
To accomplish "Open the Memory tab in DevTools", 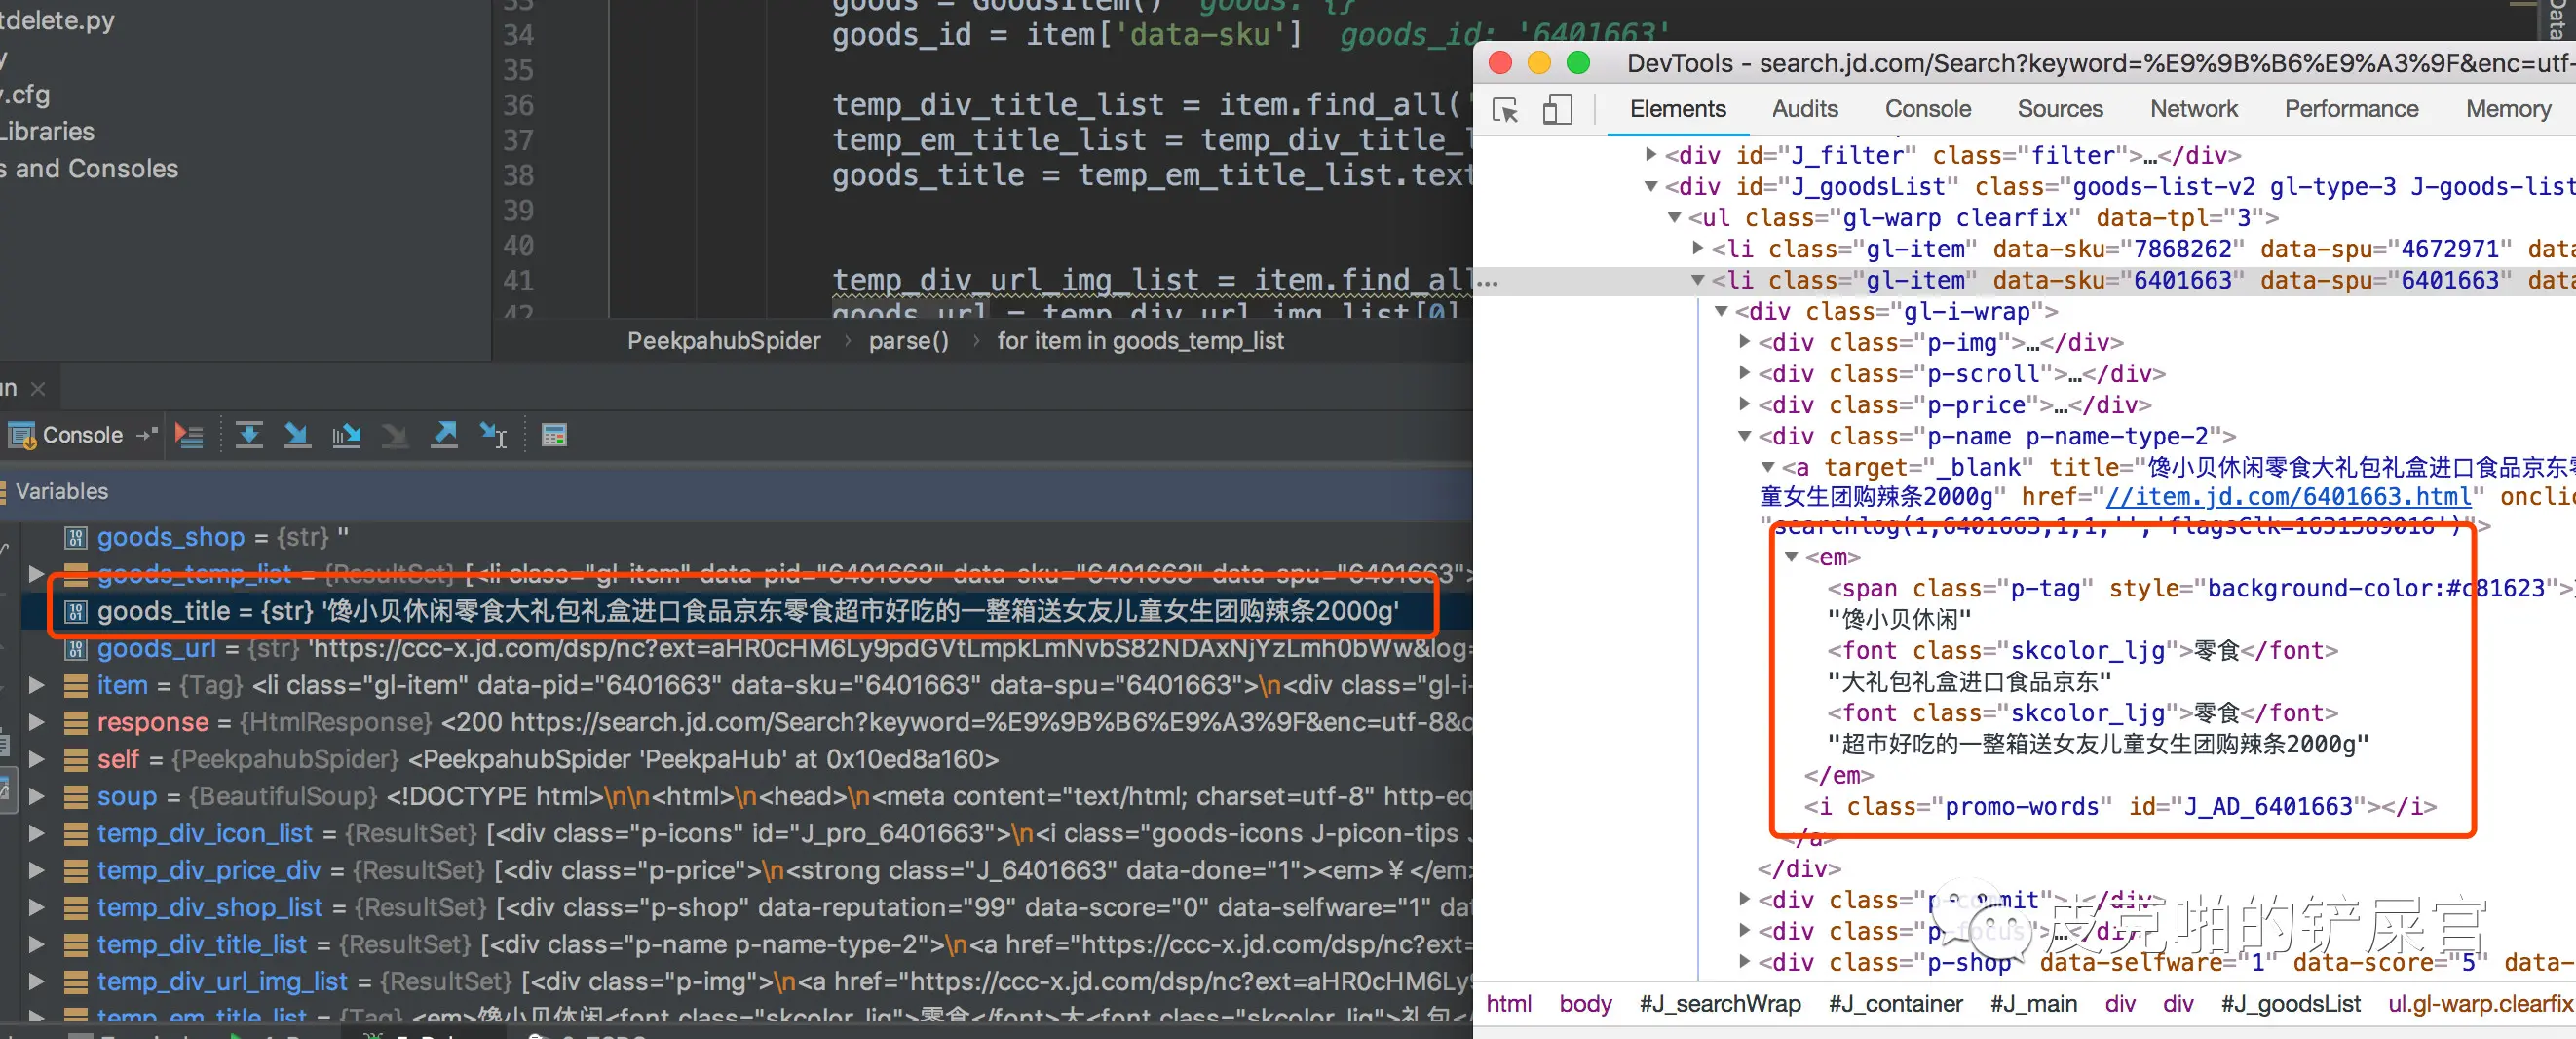I will point(2508,109).
